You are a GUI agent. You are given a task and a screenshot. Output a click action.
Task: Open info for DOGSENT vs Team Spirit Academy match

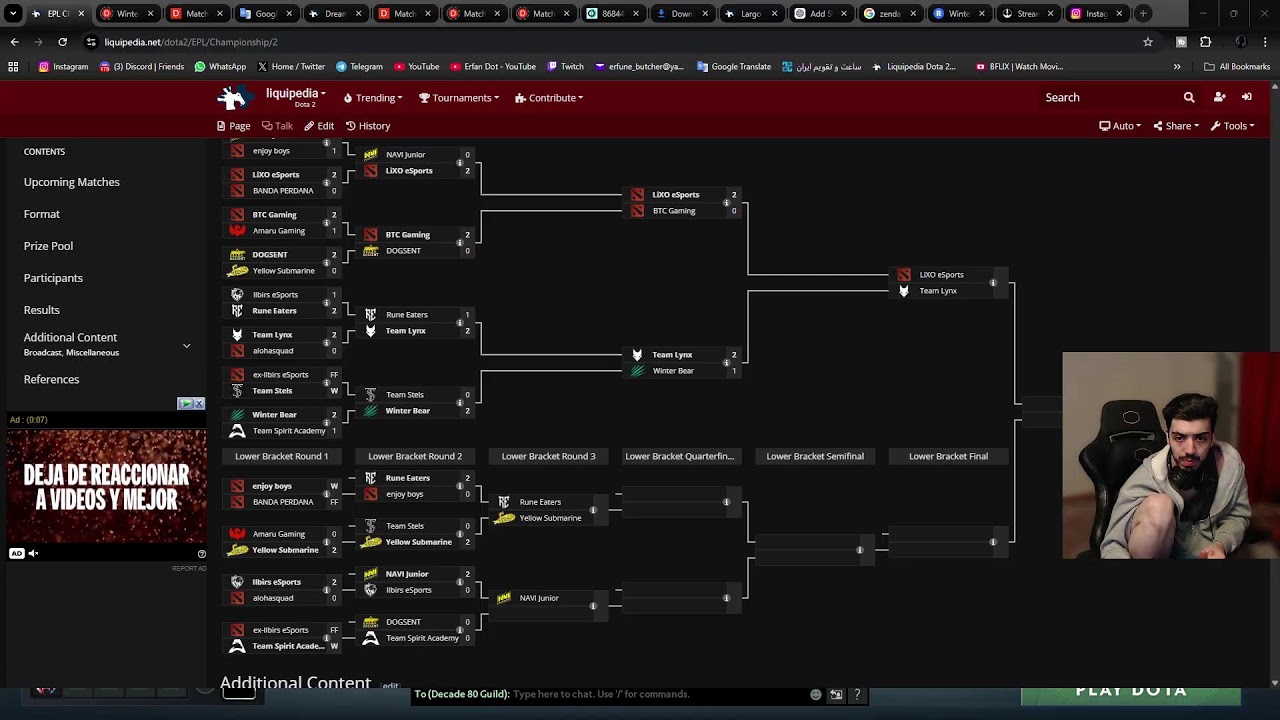[460, 630]
